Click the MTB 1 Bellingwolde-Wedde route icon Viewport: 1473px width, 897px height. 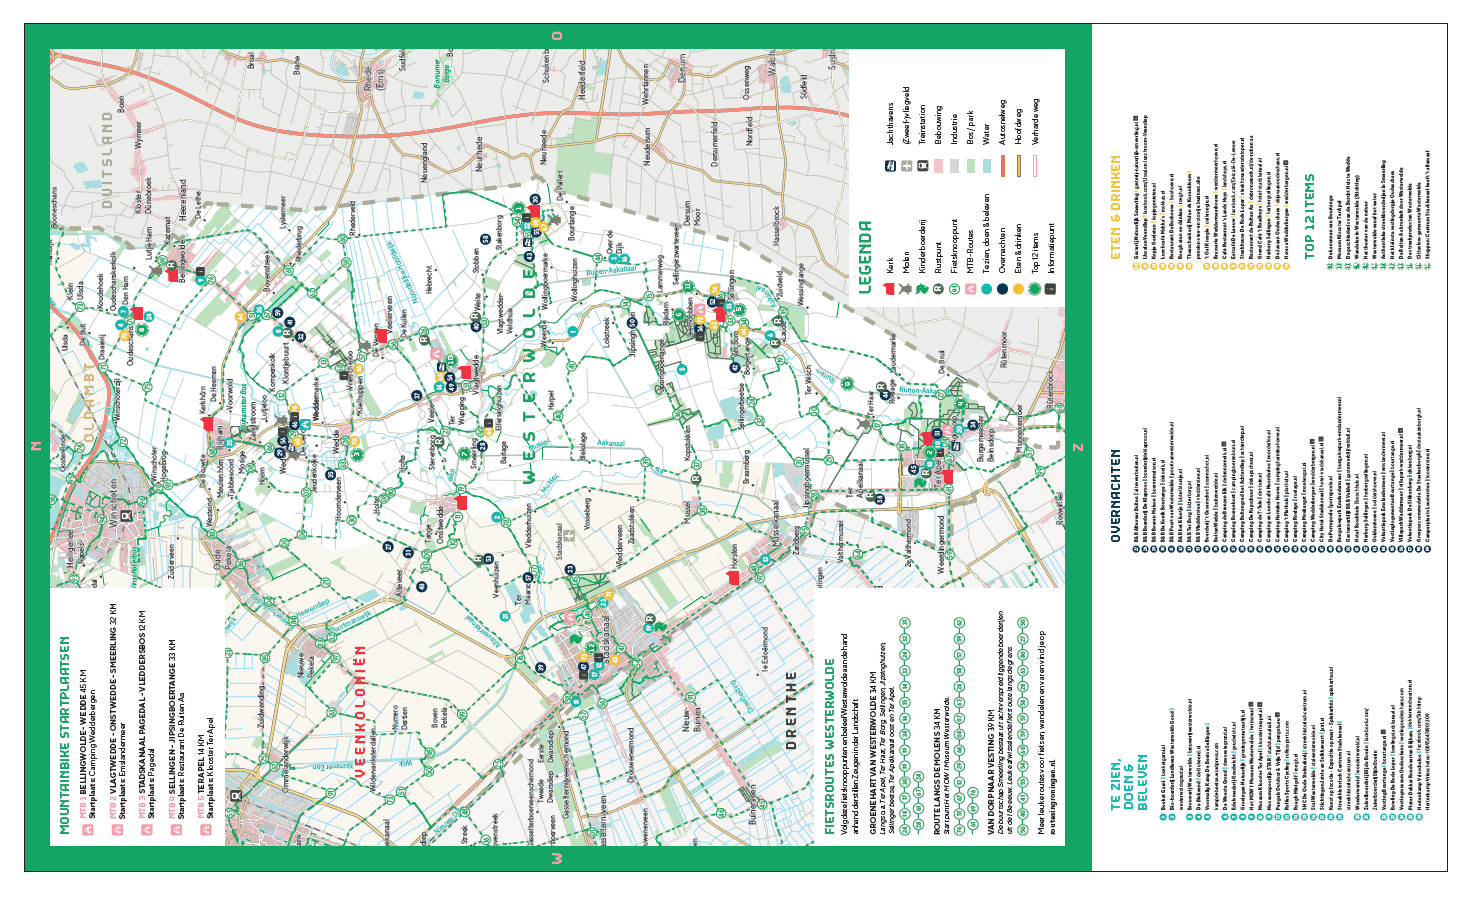88,831
